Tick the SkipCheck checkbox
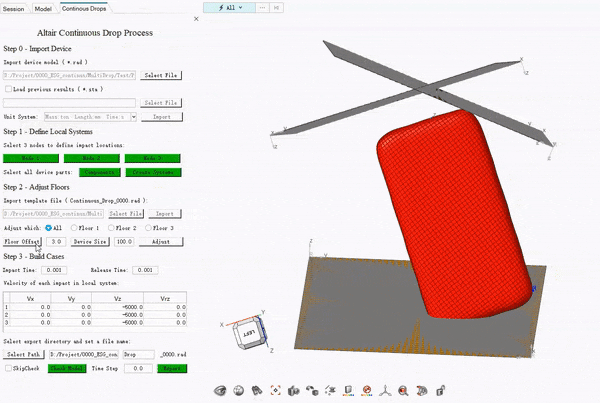 click(8, 368)
